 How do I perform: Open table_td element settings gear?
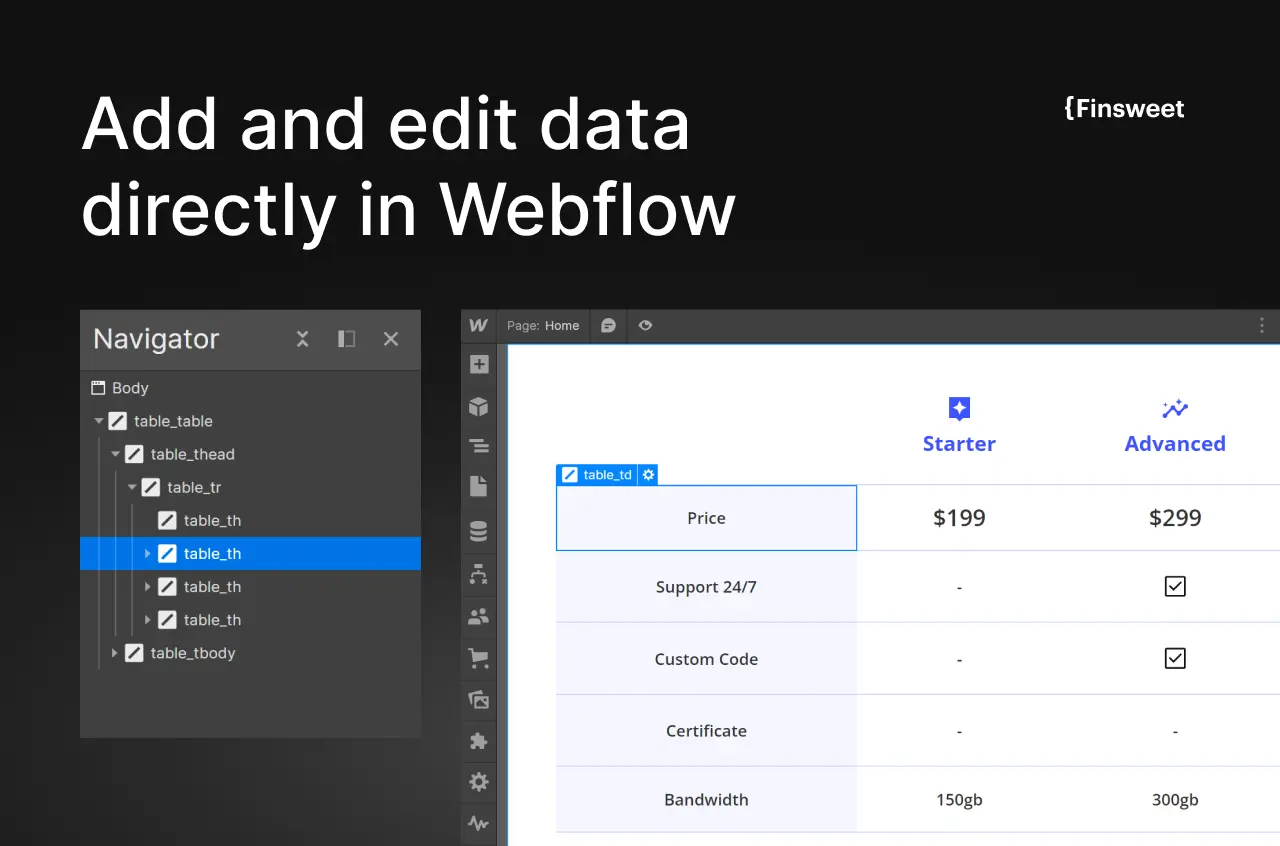(648, 475)
